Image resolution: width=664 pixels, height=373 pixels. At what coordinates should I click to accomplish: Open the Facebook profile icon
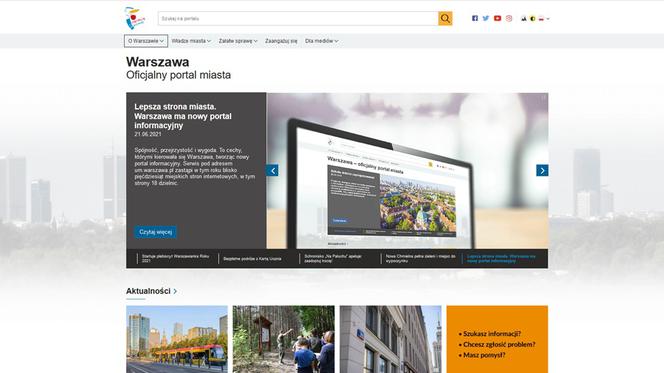point(475,19)
